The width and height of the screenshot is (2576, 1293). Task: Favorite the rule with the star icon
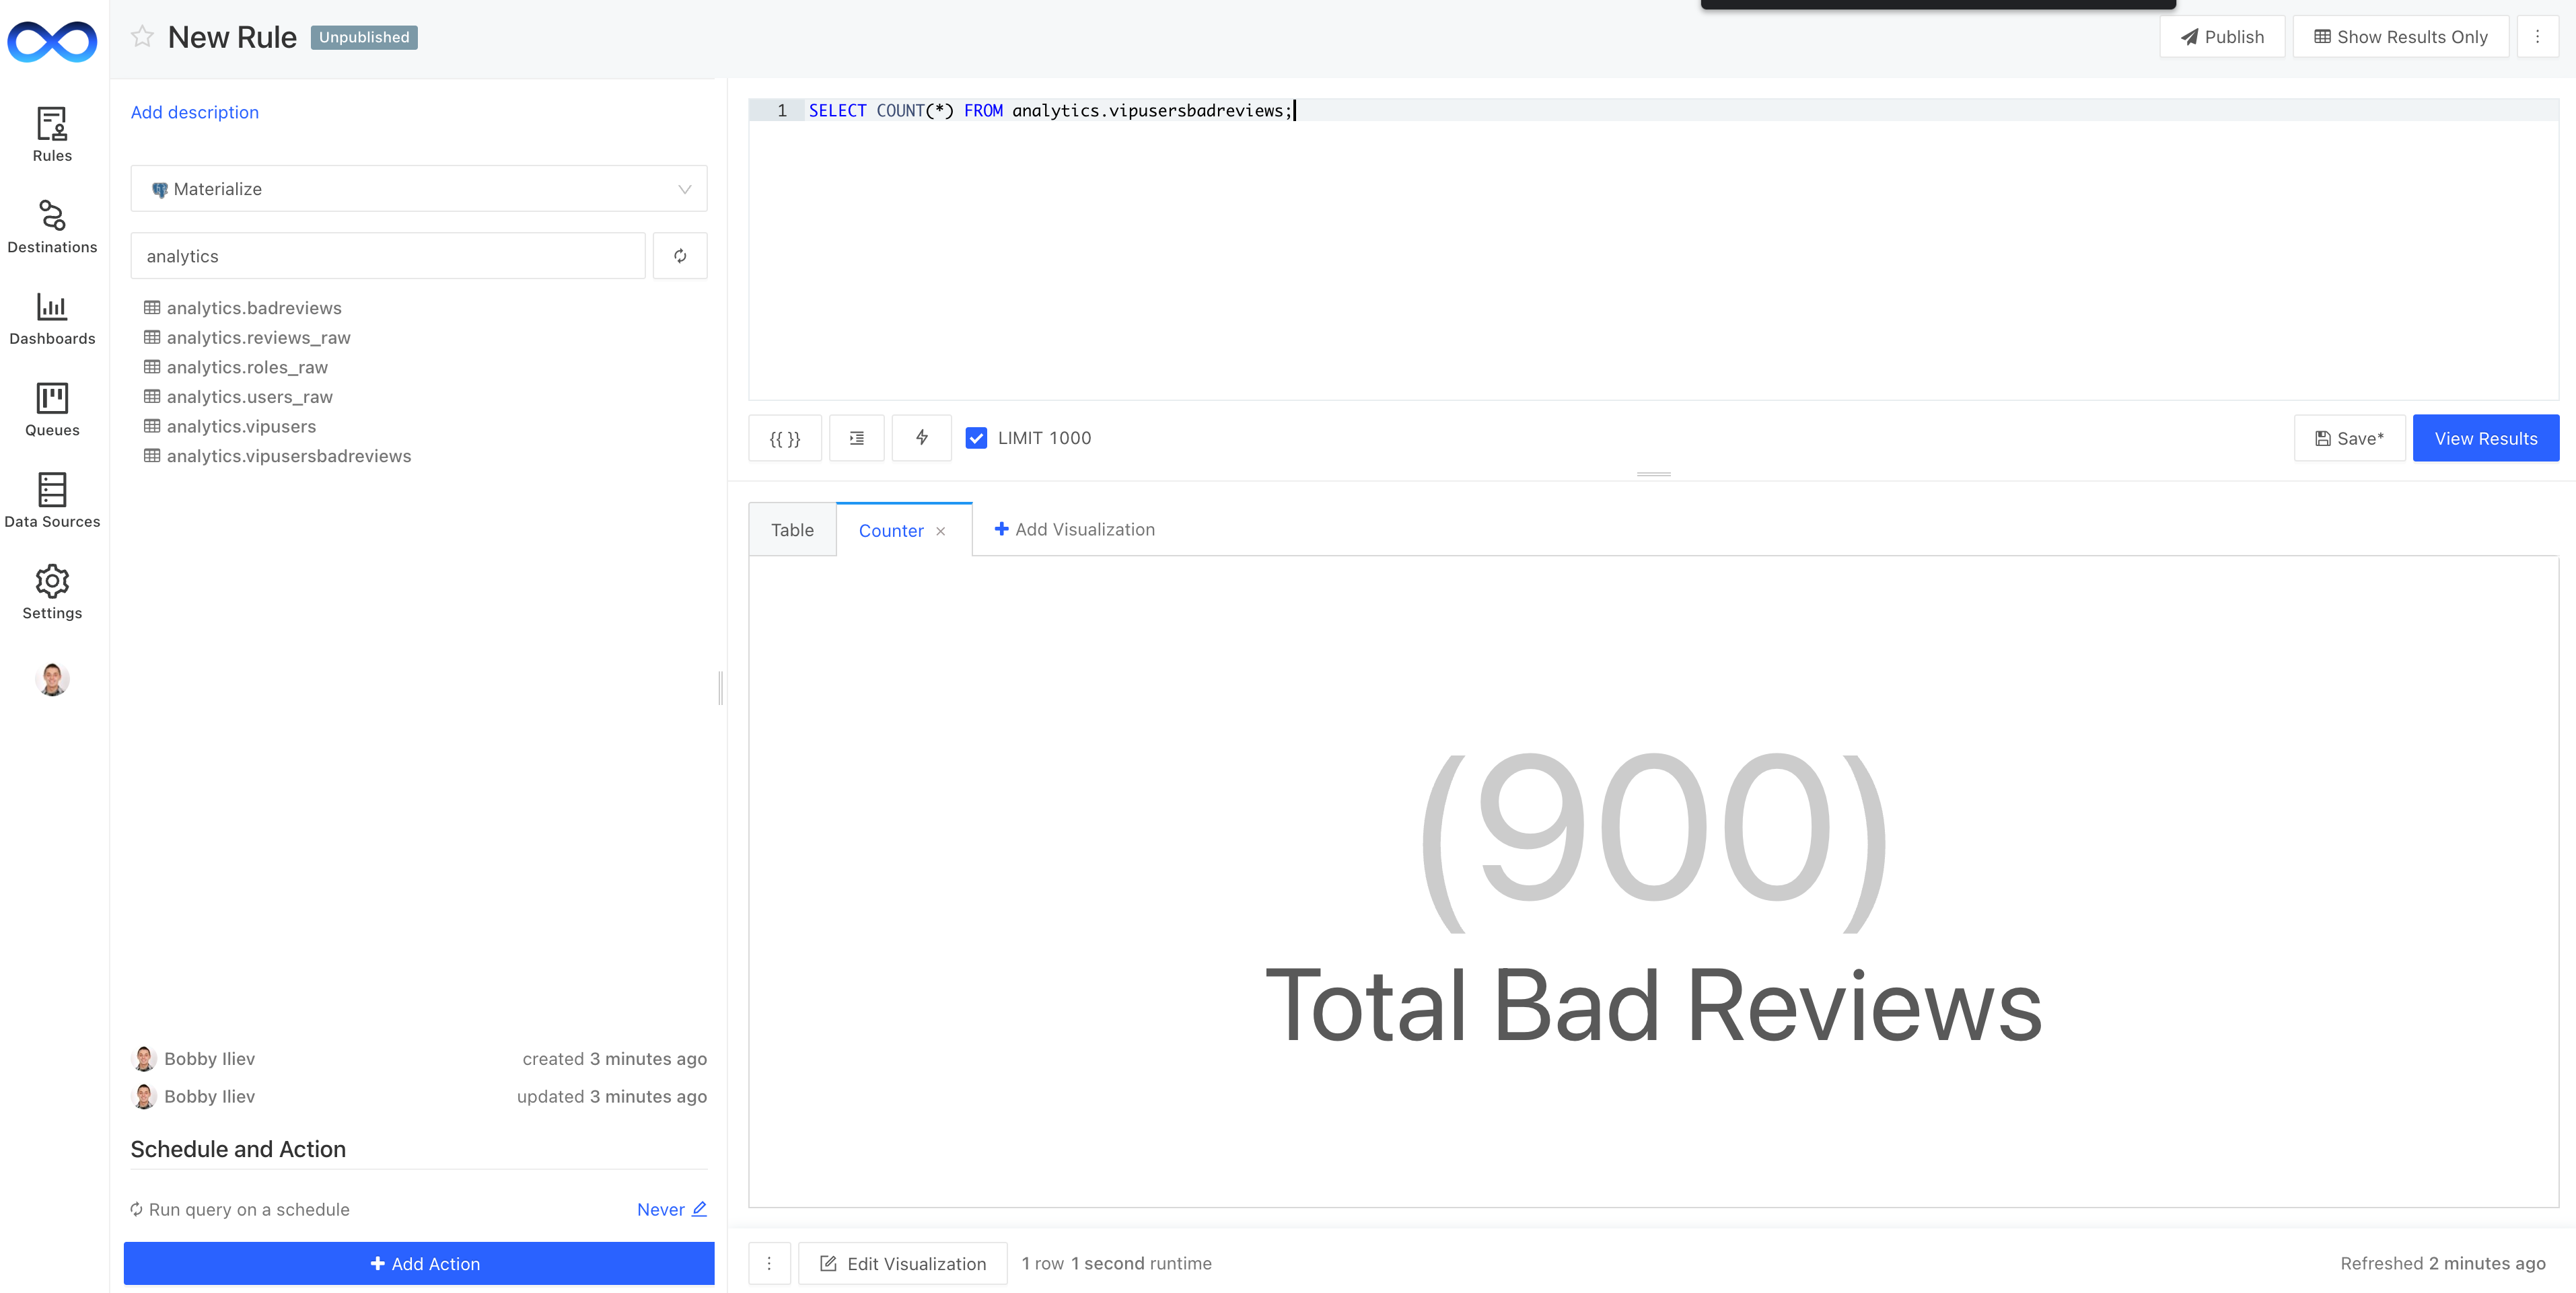[x=142, y=37]
